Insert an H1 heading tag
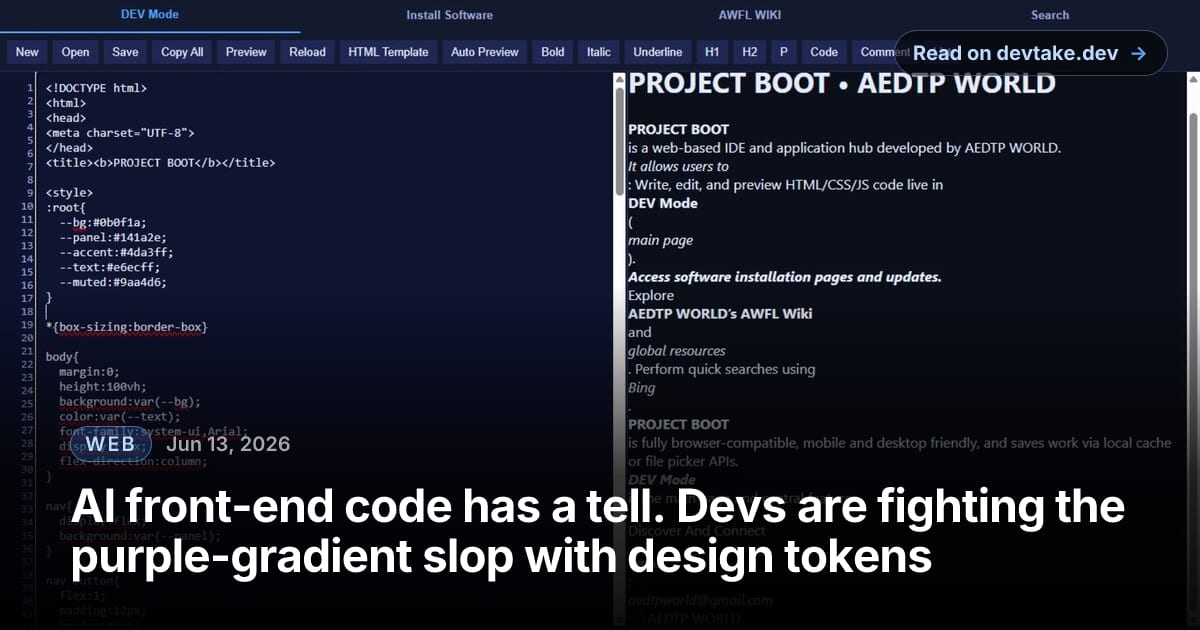1200x630 pixels. [712, 52]
